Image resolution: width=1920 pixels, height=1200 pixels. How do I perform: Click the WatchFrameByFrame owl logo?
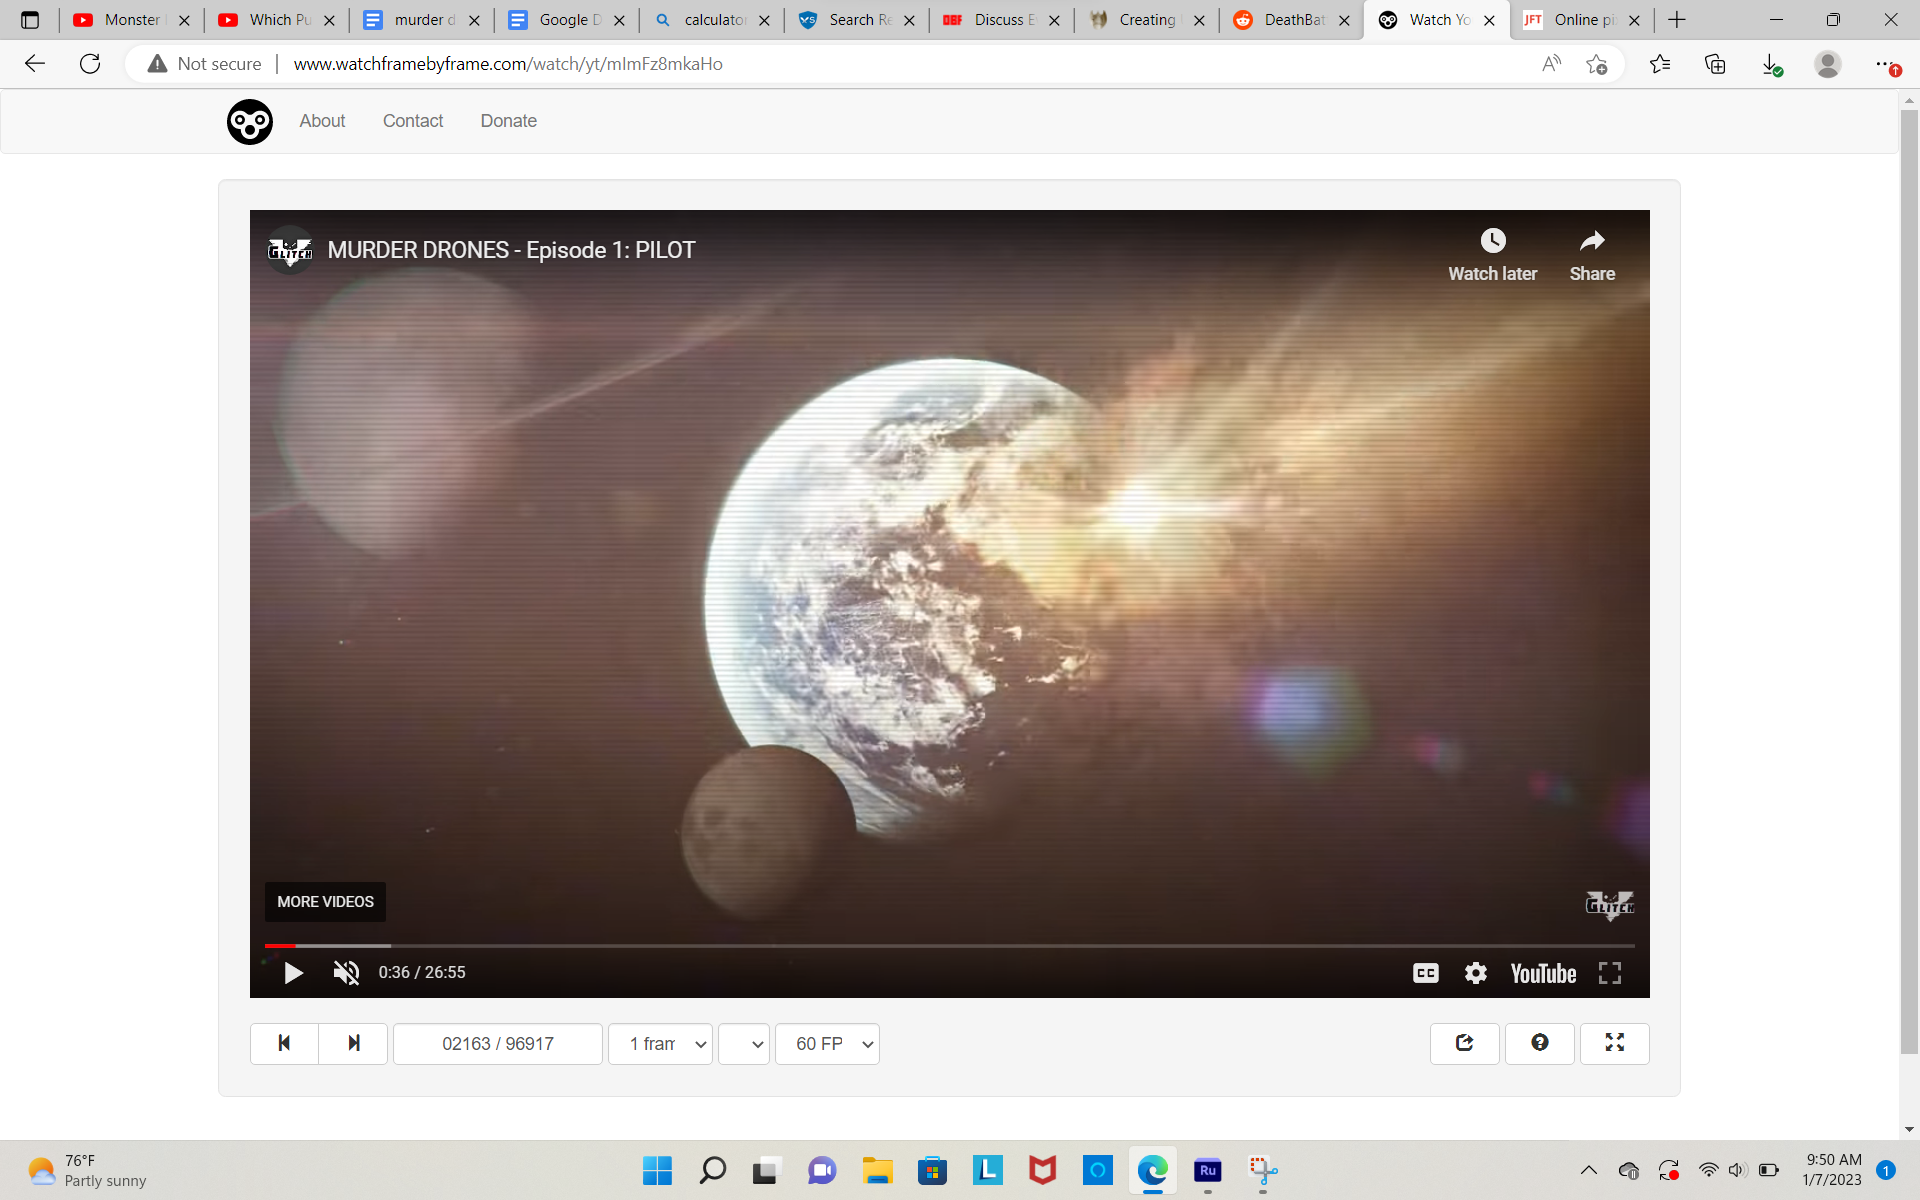[249, 122]
